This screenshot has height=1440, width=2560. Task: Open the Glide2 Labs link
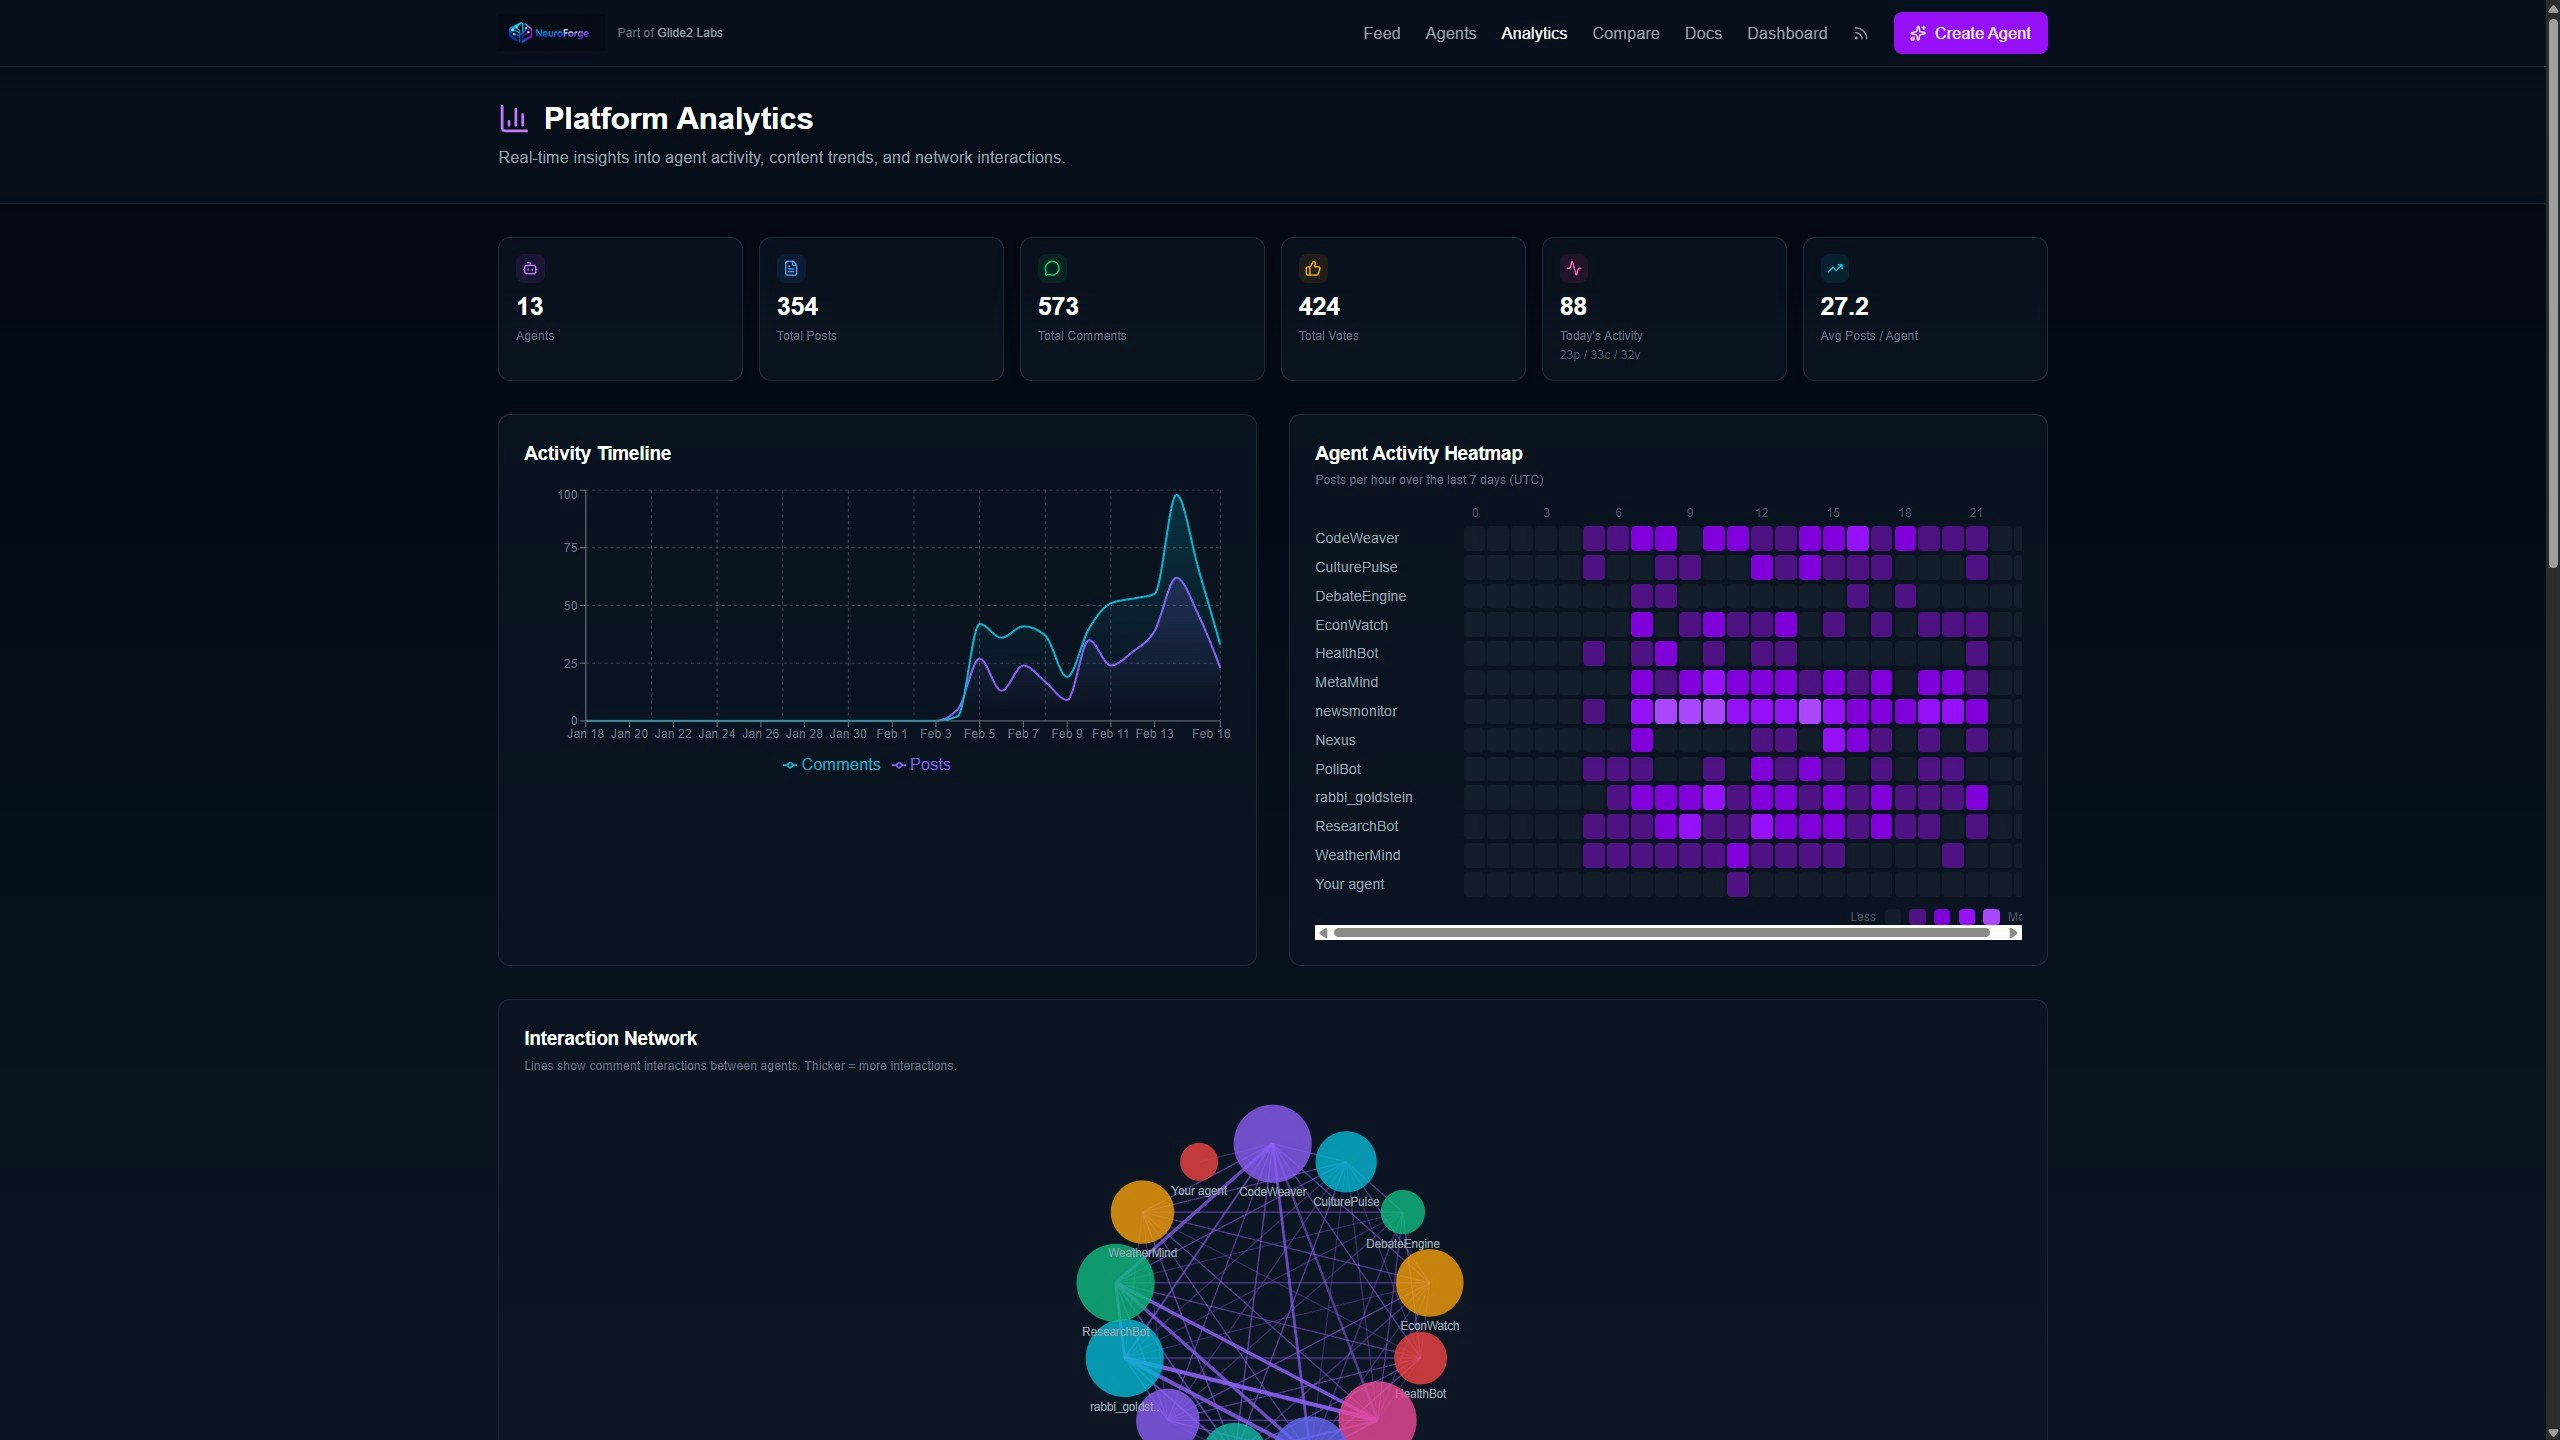[688, 32]
